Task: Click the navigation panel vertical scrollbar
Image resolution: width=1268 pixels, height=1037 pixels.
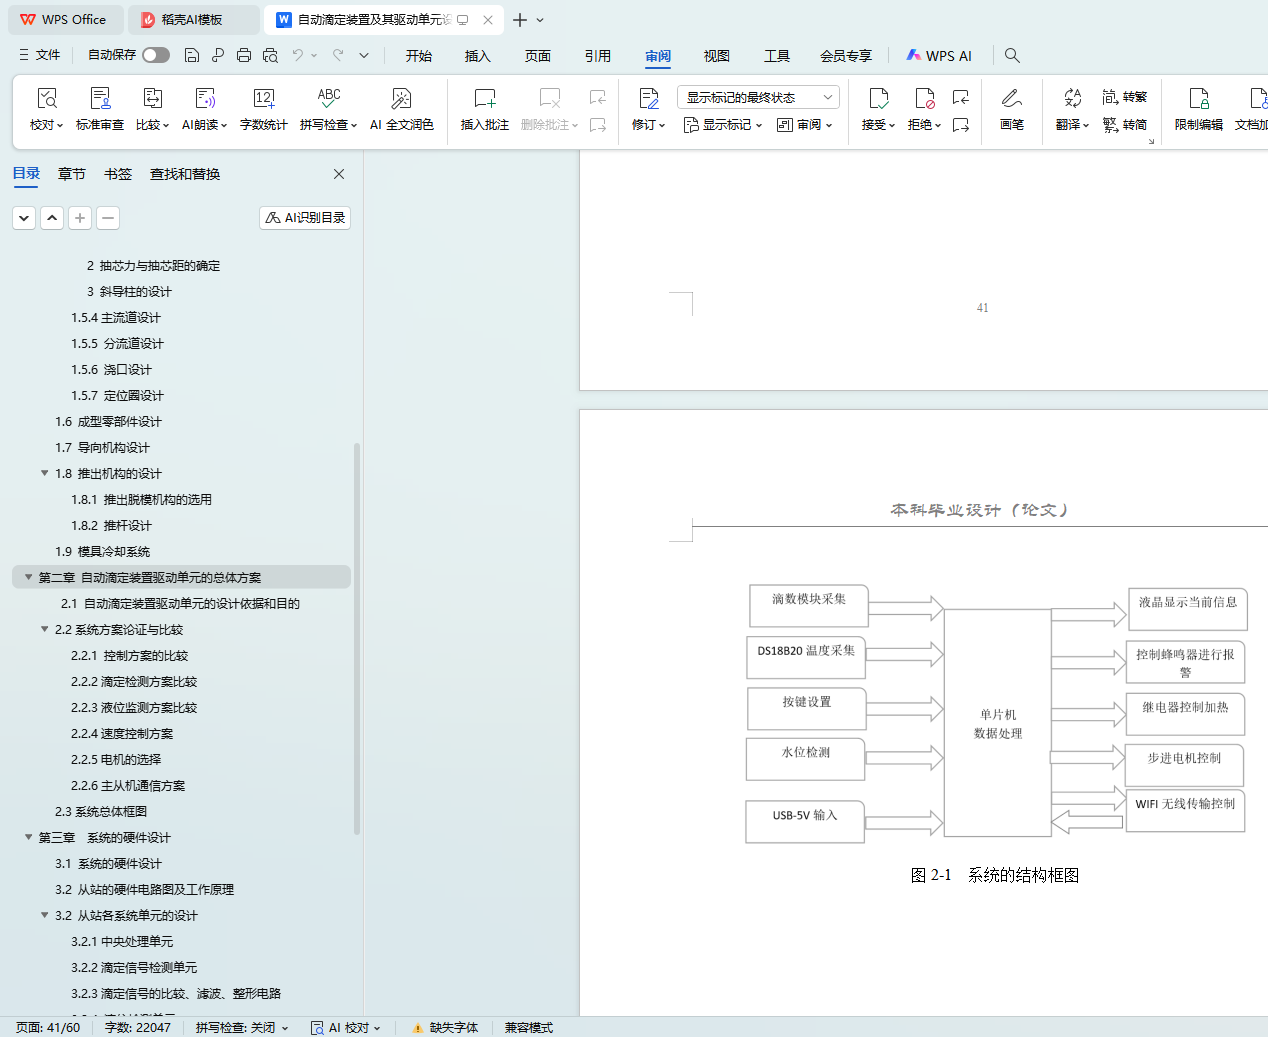Action: (x=357, y=600)
